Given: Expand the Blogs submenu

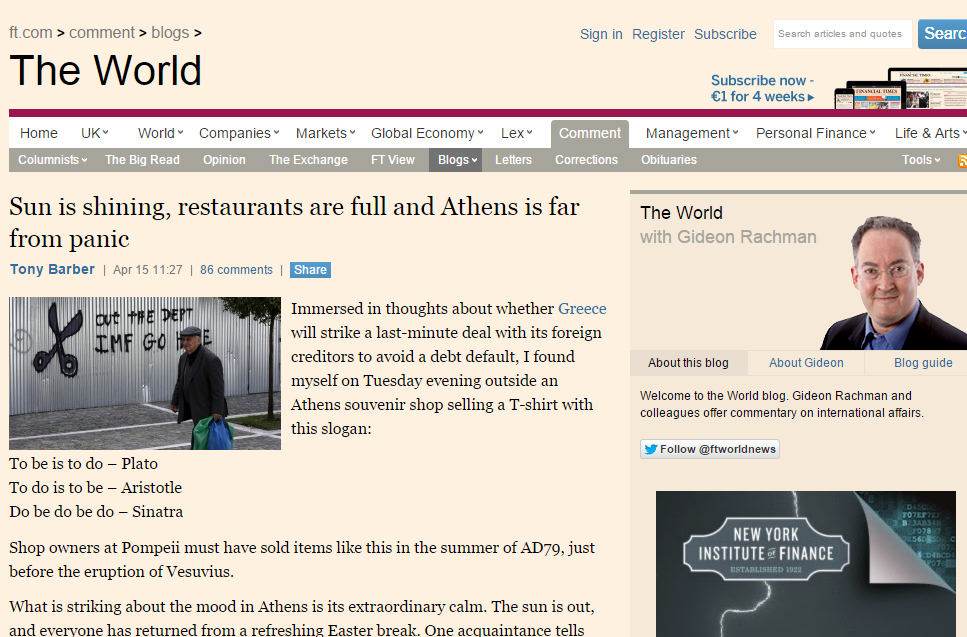Looking at the screenshot, I should pyautogui.click(x=456, y=160).
